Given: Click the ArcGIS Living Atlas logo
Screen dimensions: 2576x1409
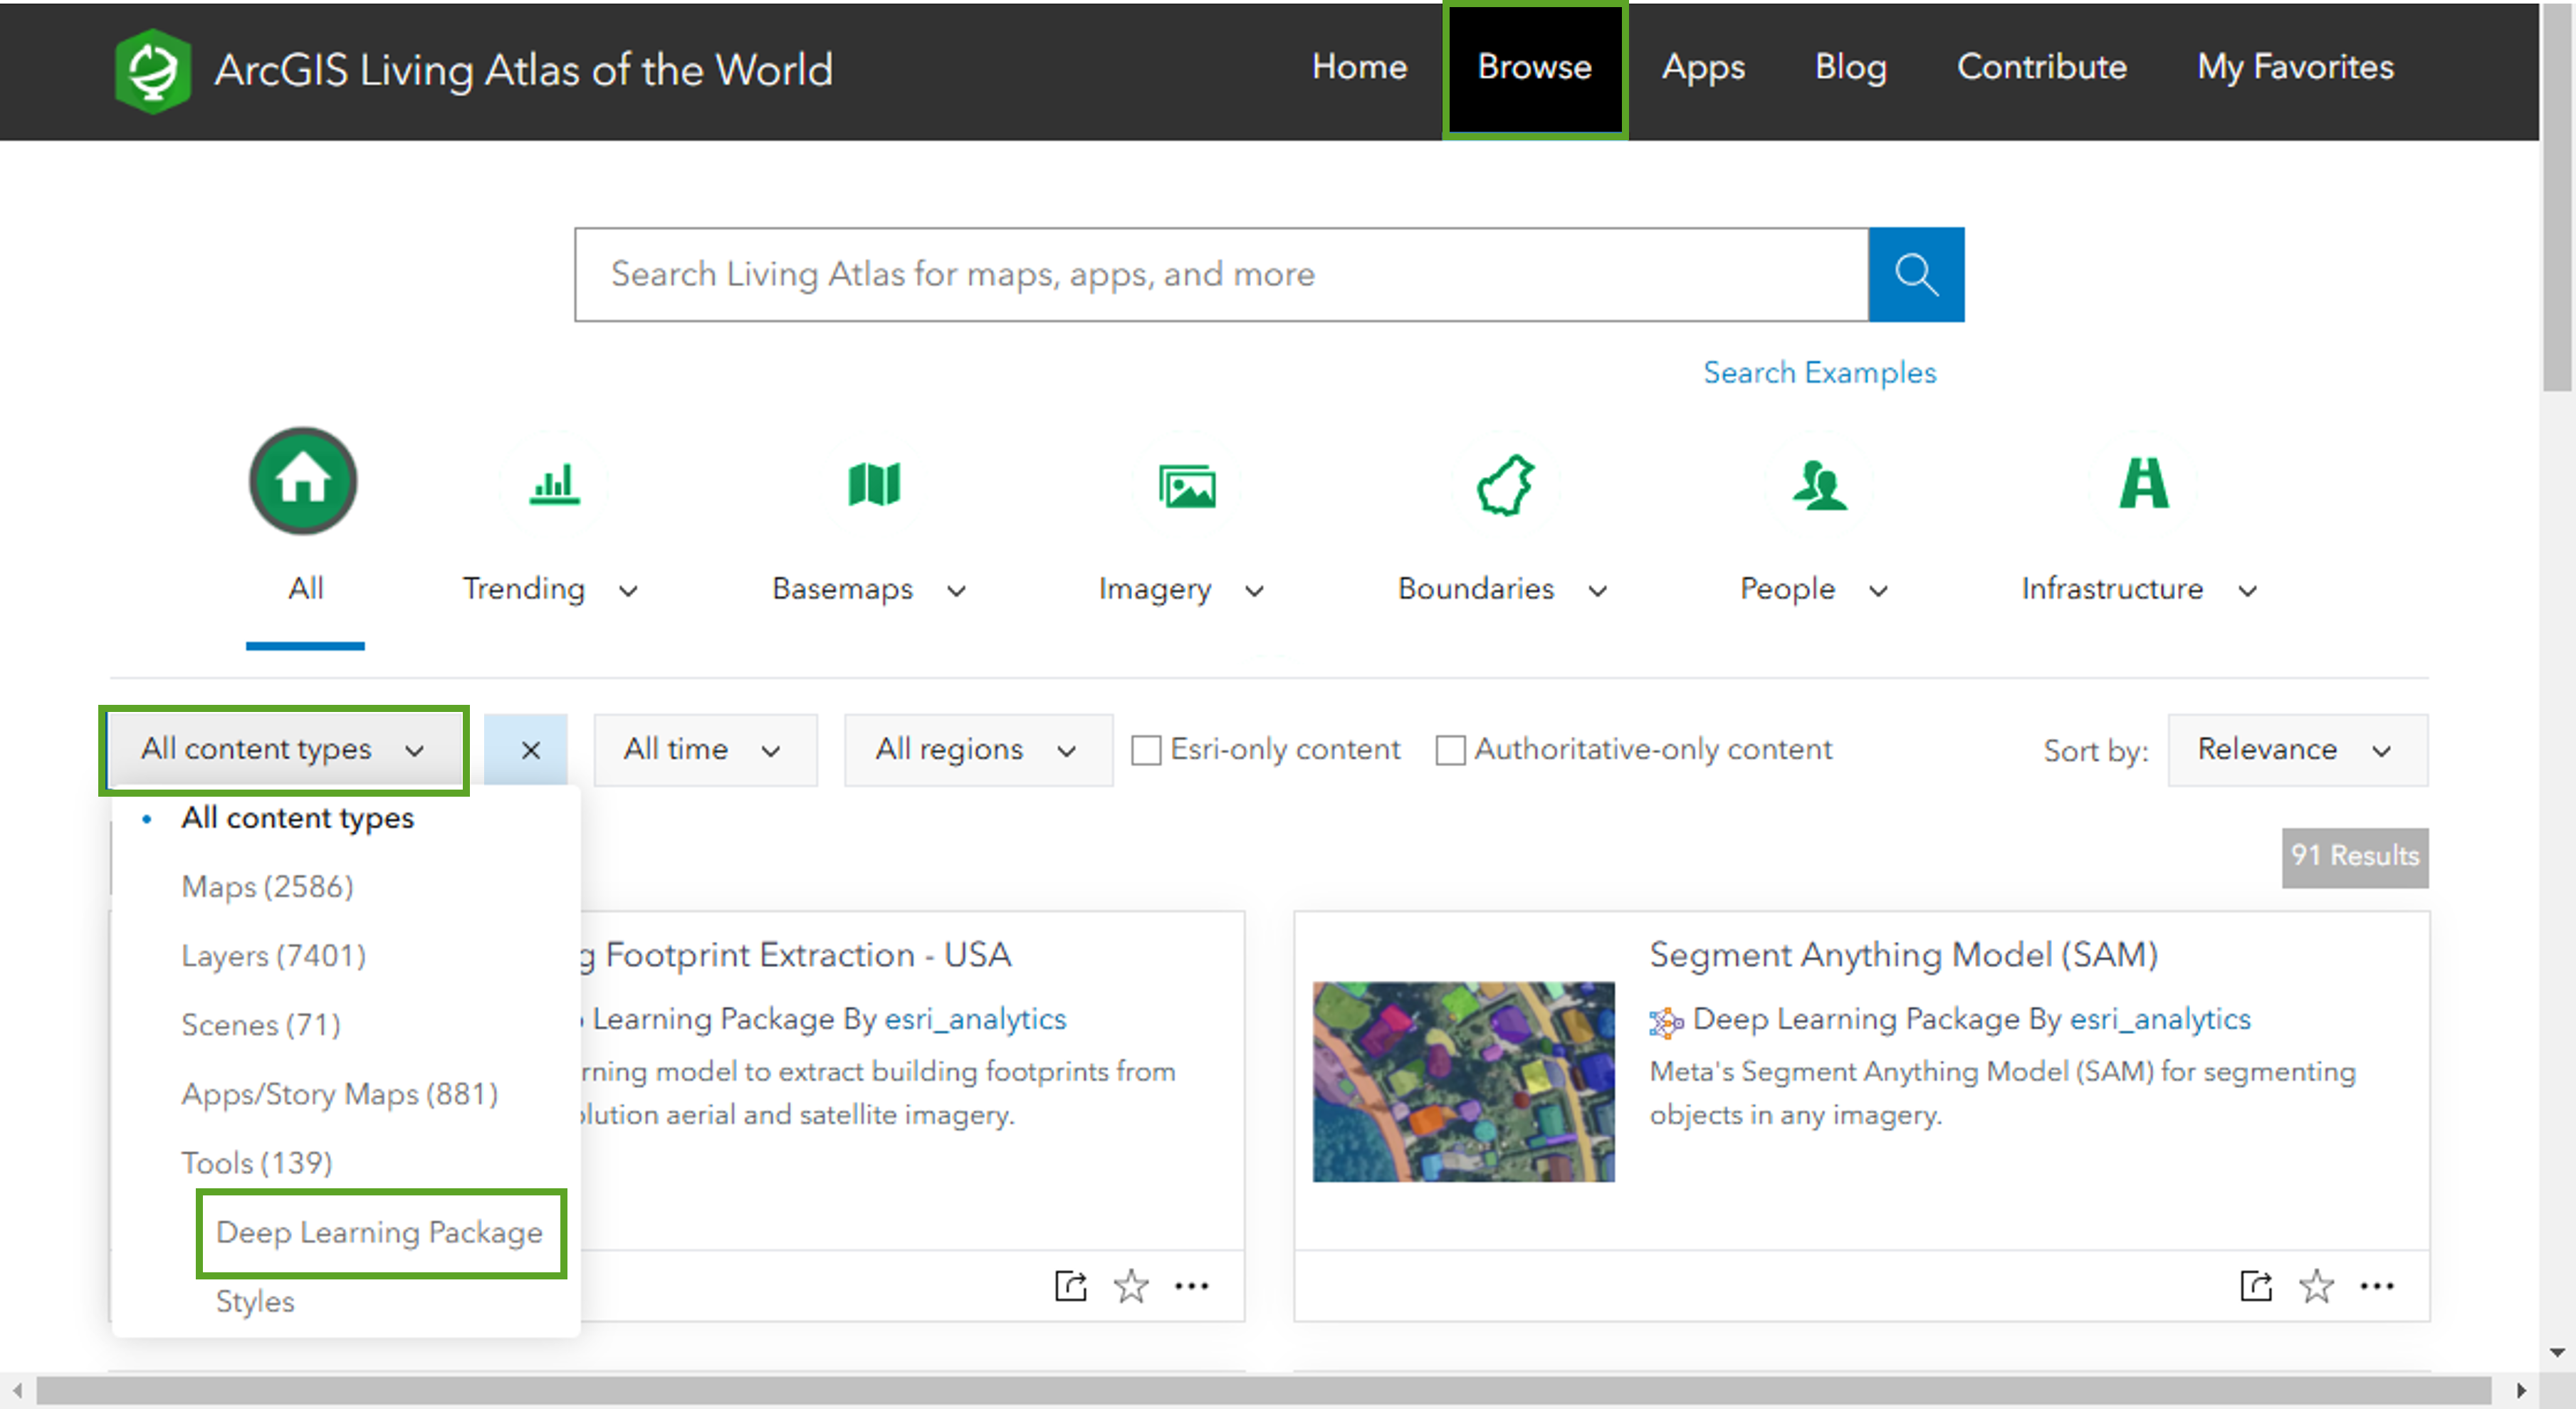Looking at the screenshot, I should pyautogui.click(x=152, y=70).
